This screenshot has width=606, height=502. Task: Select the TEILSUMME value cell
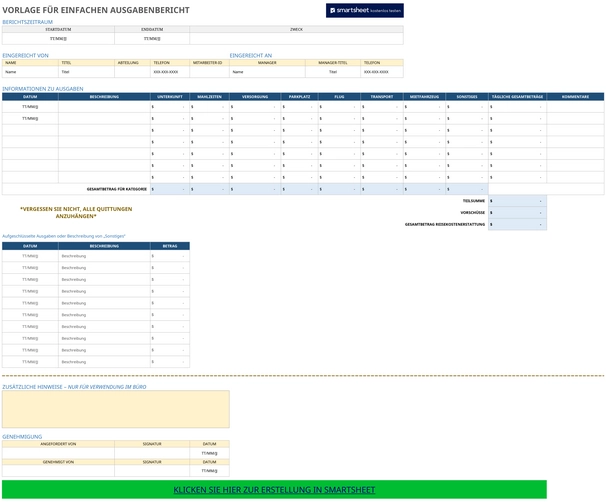517,201
